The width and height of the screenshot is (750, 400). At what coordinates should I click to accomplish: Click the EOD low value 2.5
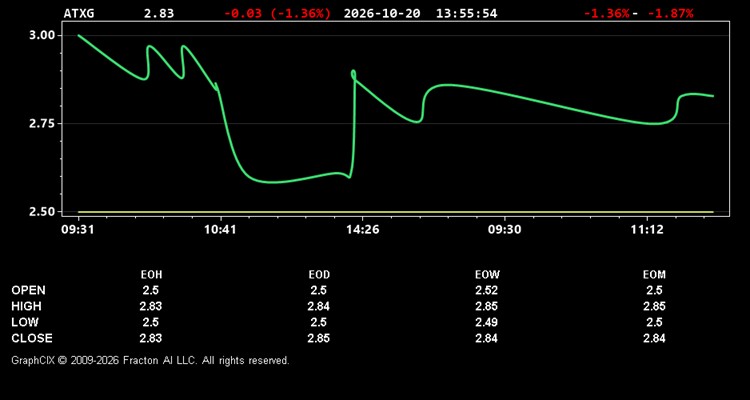click(319, 322)
